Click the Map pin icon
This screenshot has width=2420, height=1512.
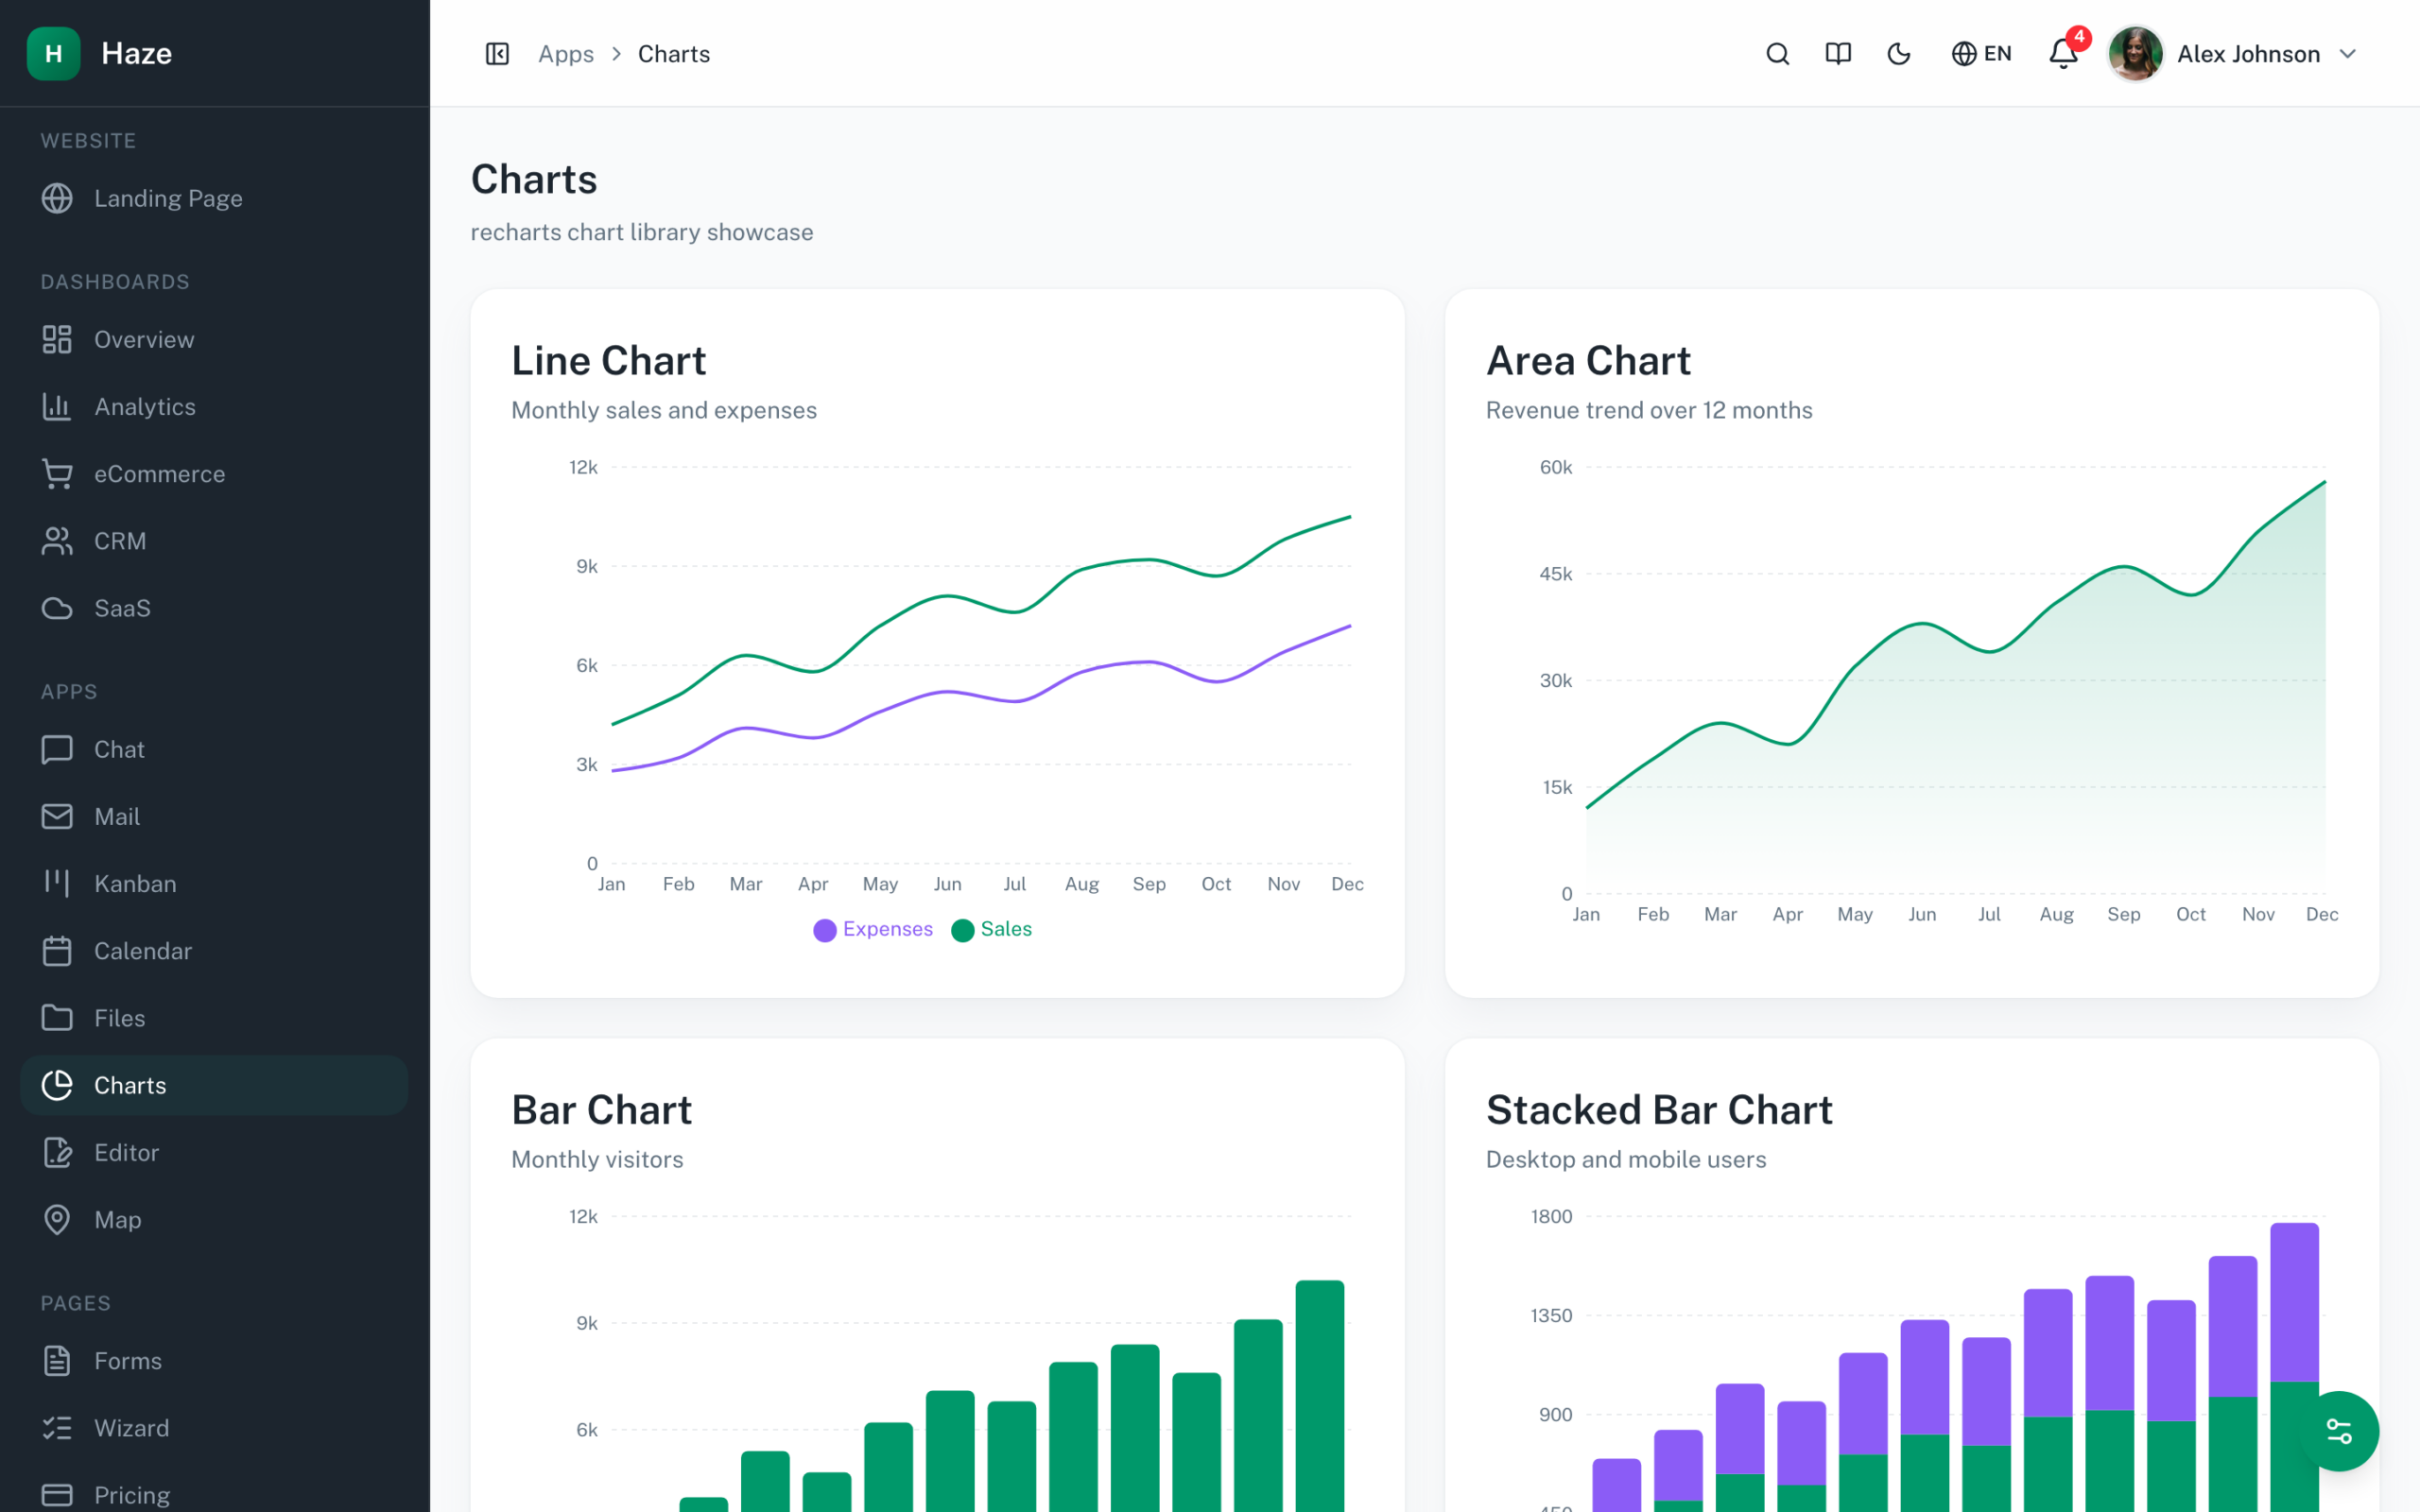point(57,1219)
